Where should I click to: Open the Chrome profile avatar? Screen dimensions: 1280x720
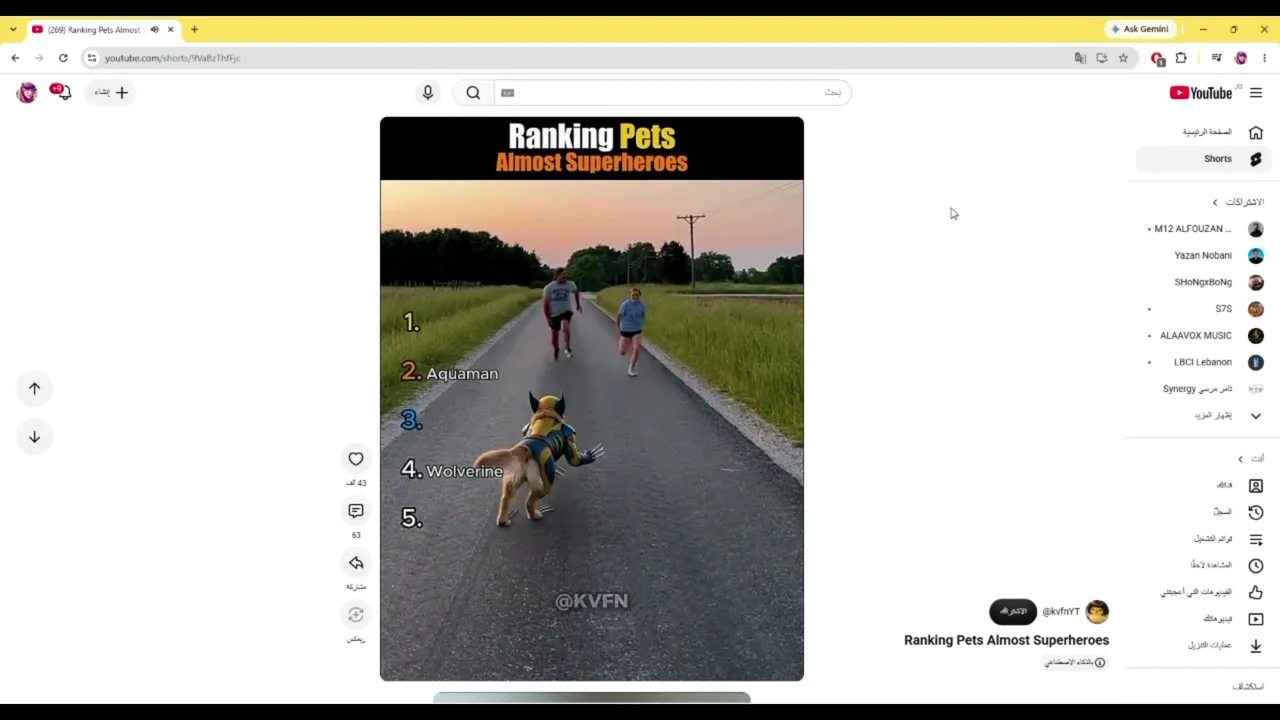click(1241, 58)
